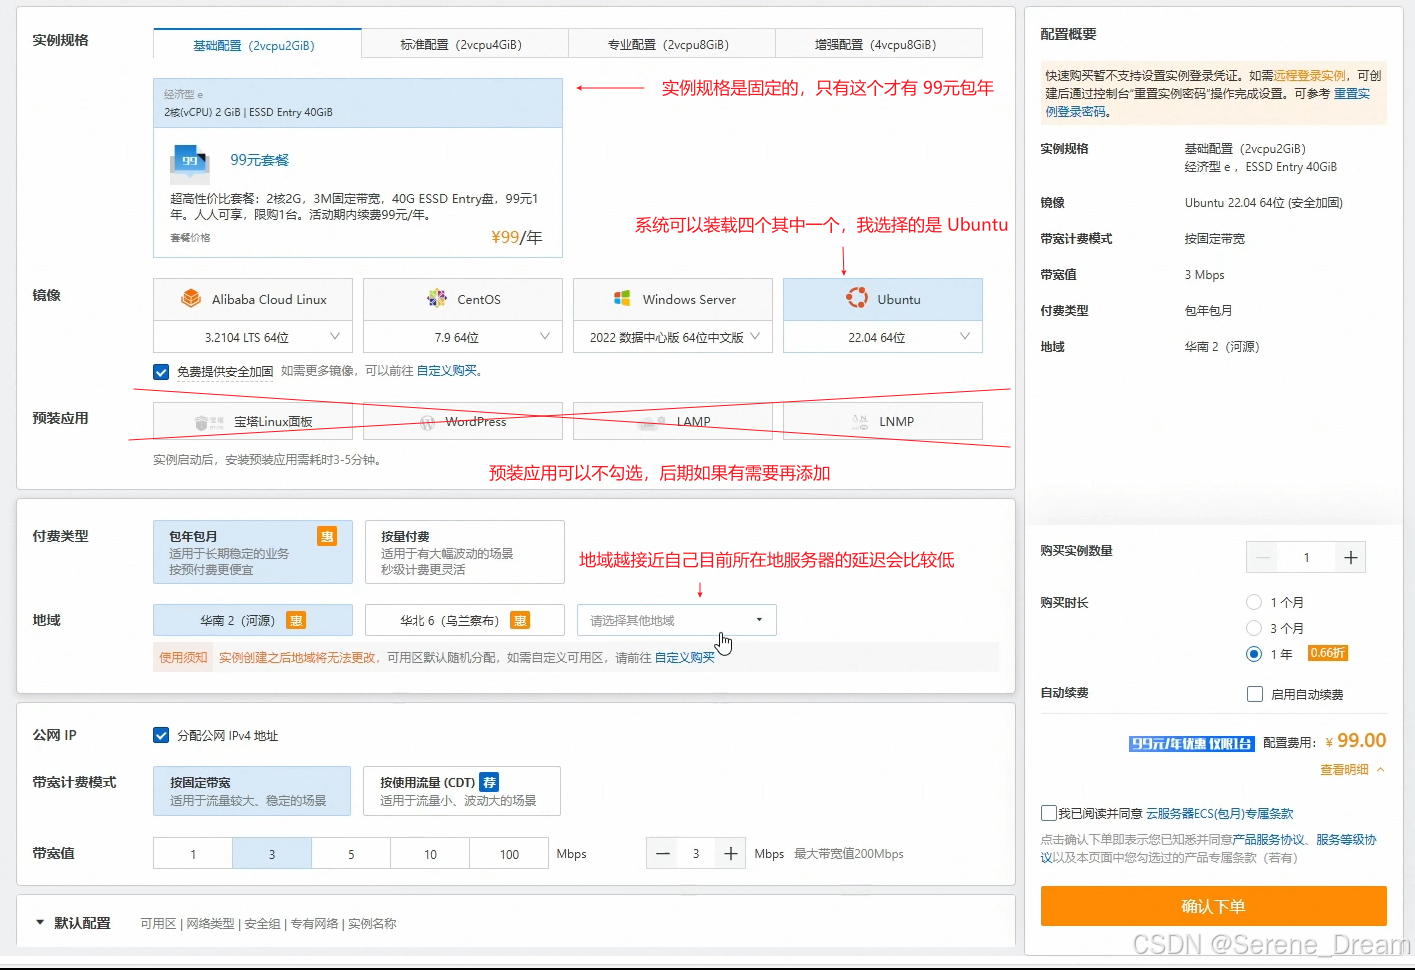Open the CentOS 7.9 64位 version dropdown
The width and height of the screenshot is (1415, 970).
pos(463,337)
